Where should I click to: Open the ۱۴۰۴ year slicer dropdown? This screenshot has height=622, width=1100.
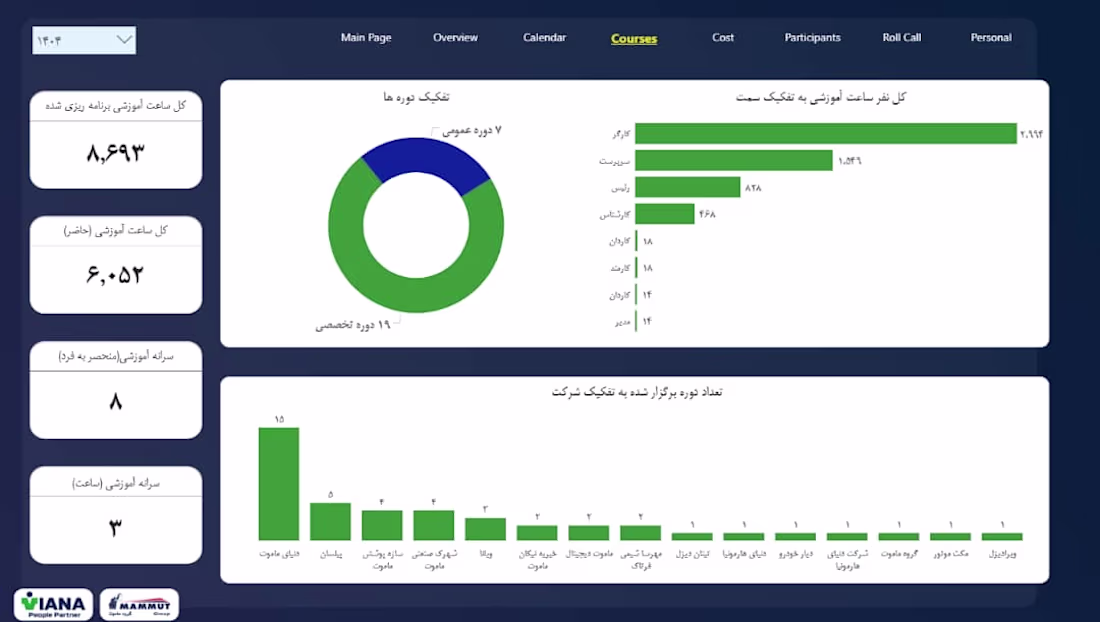point(84,40)
